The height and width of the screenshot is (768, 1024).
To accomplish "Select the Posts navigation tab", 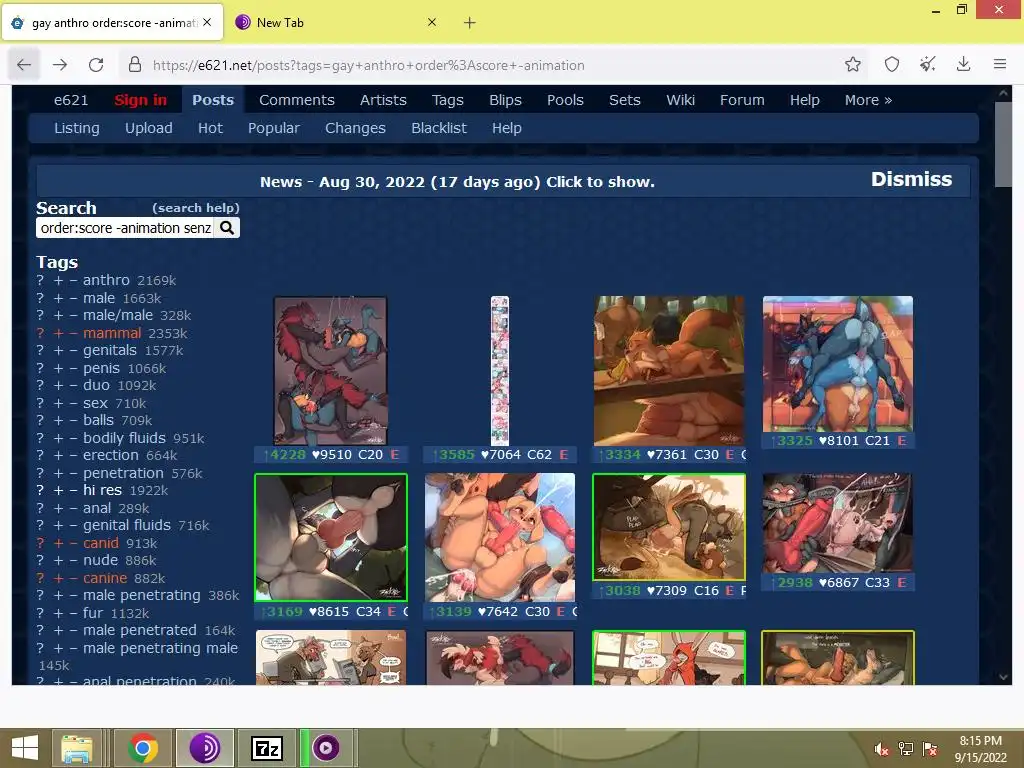I will [213, 100].
